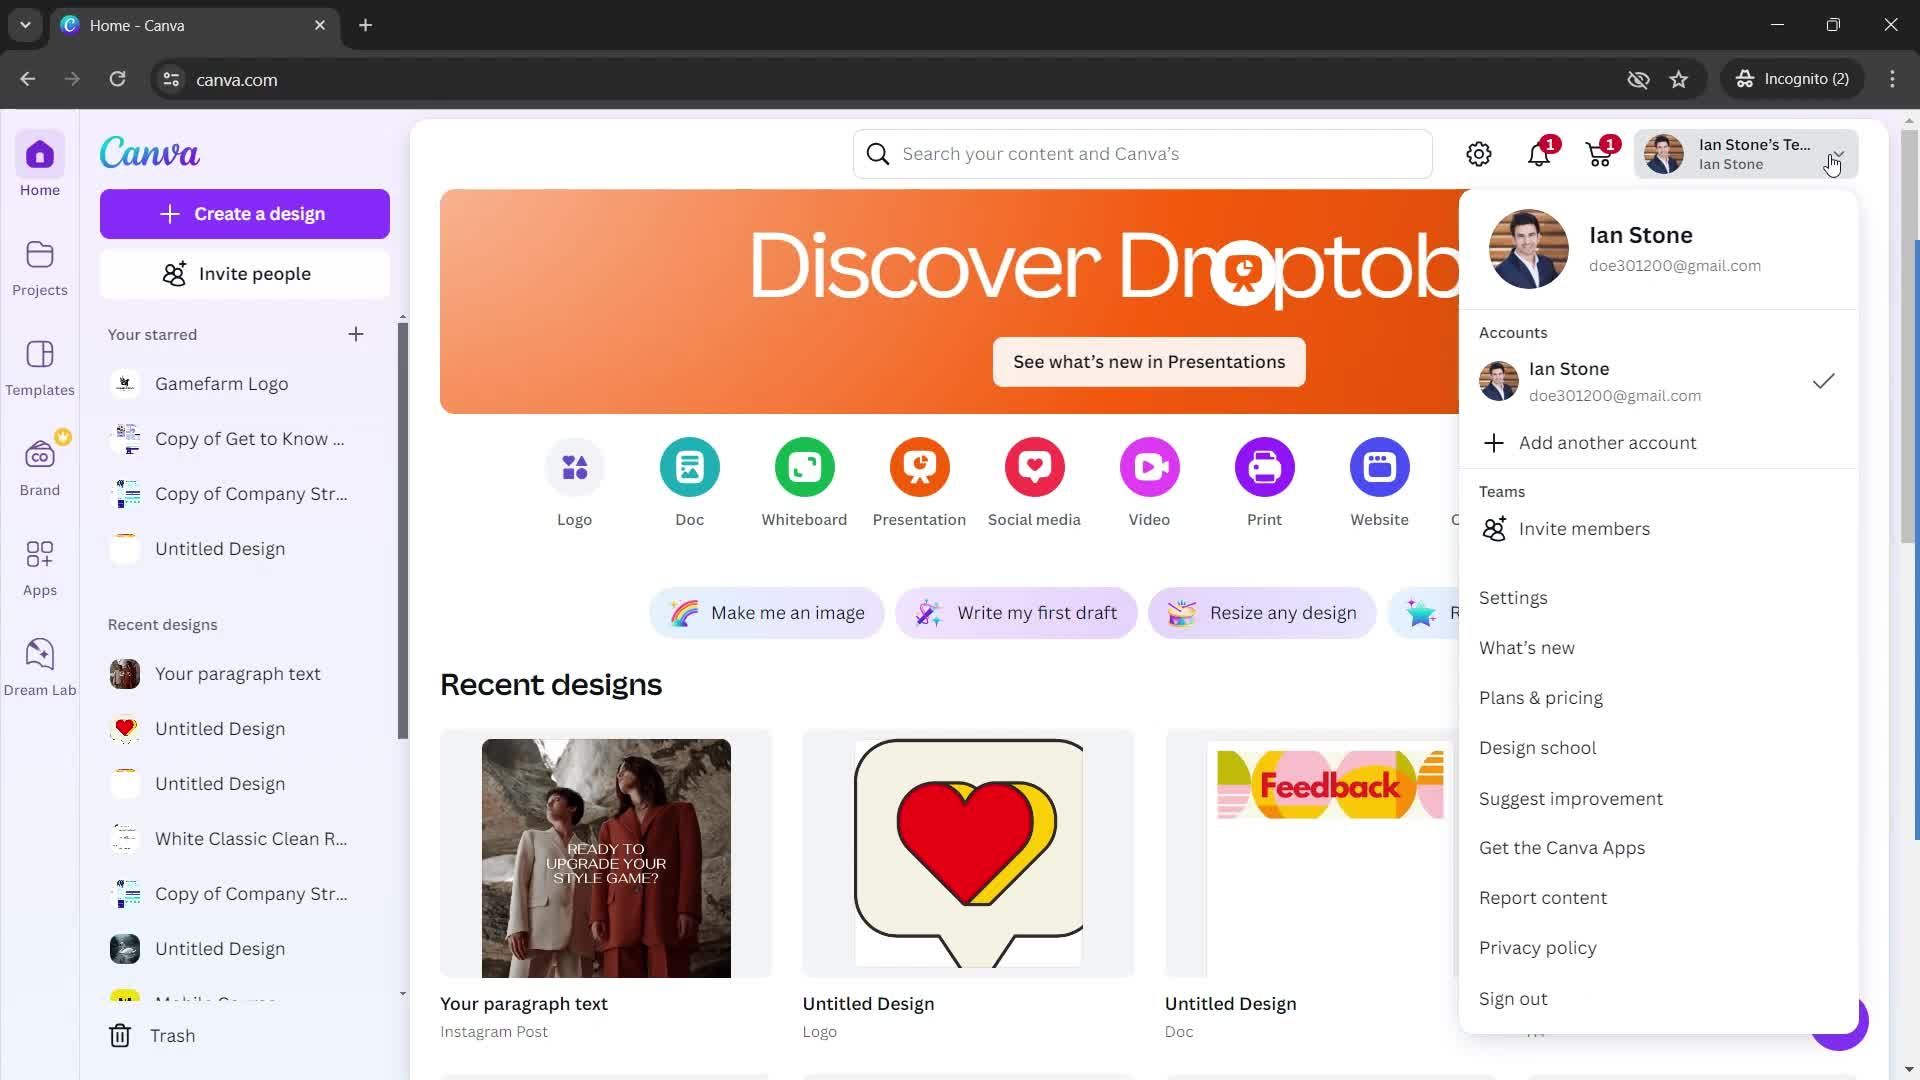Click the notifications bell icon
The height and width of the screenshot is (1080, 1920).
(x=1538, y=153)
